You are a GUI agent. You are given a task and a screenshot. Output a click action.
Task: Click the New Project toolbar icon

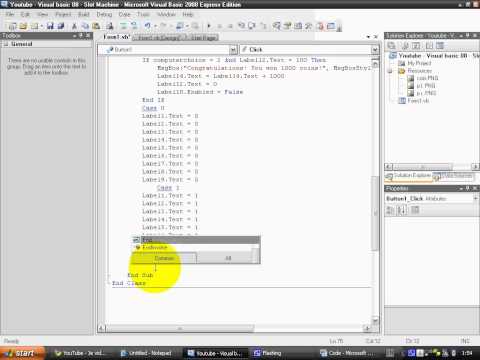coord(12,26)
